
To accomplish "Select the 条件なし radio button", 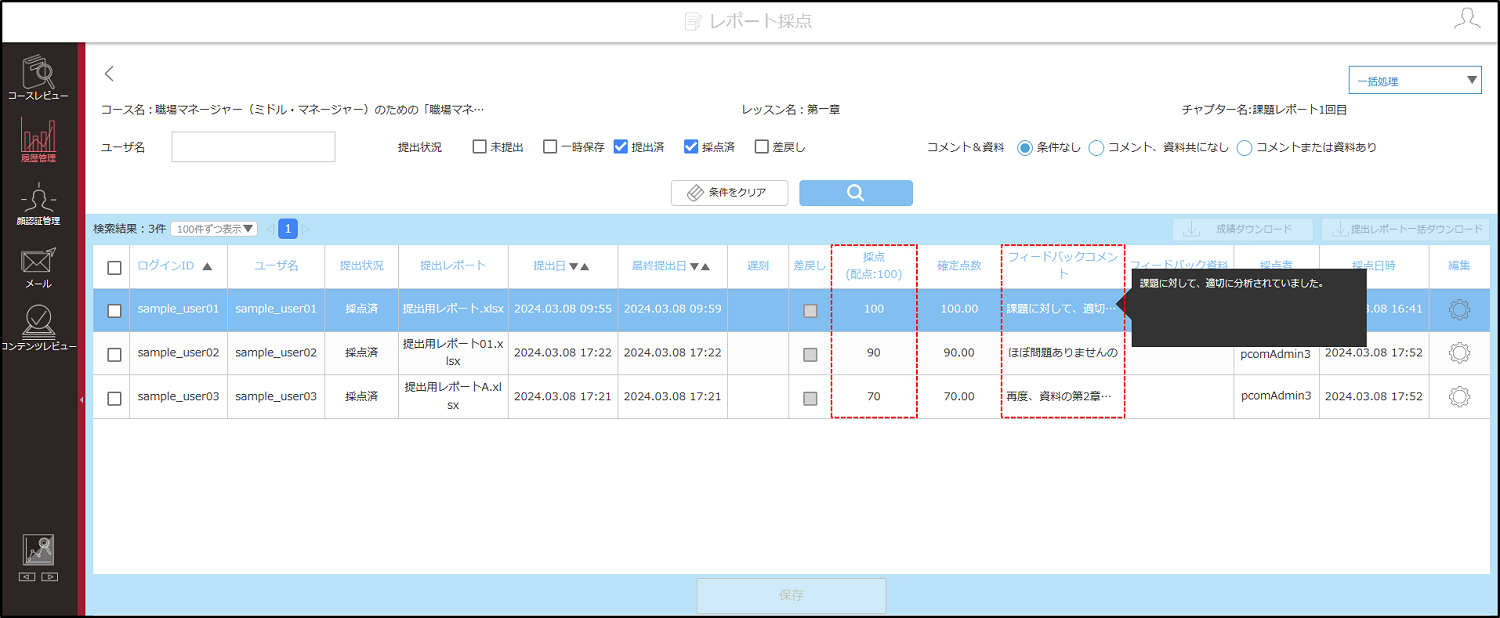I will (1025, 148).
